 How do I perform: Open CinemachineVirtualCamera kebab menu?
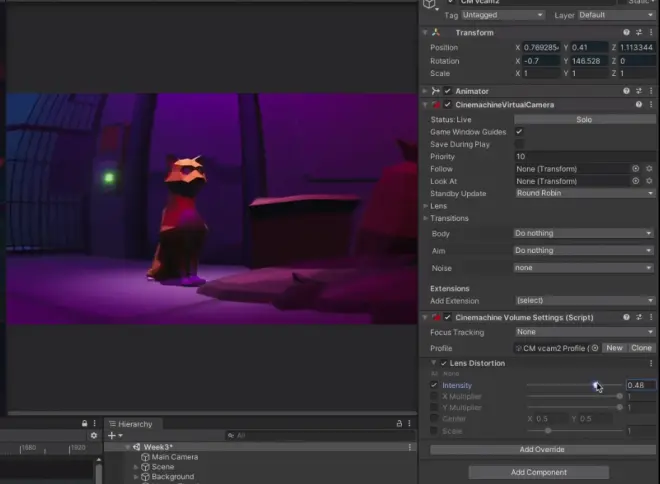(651, 104)
